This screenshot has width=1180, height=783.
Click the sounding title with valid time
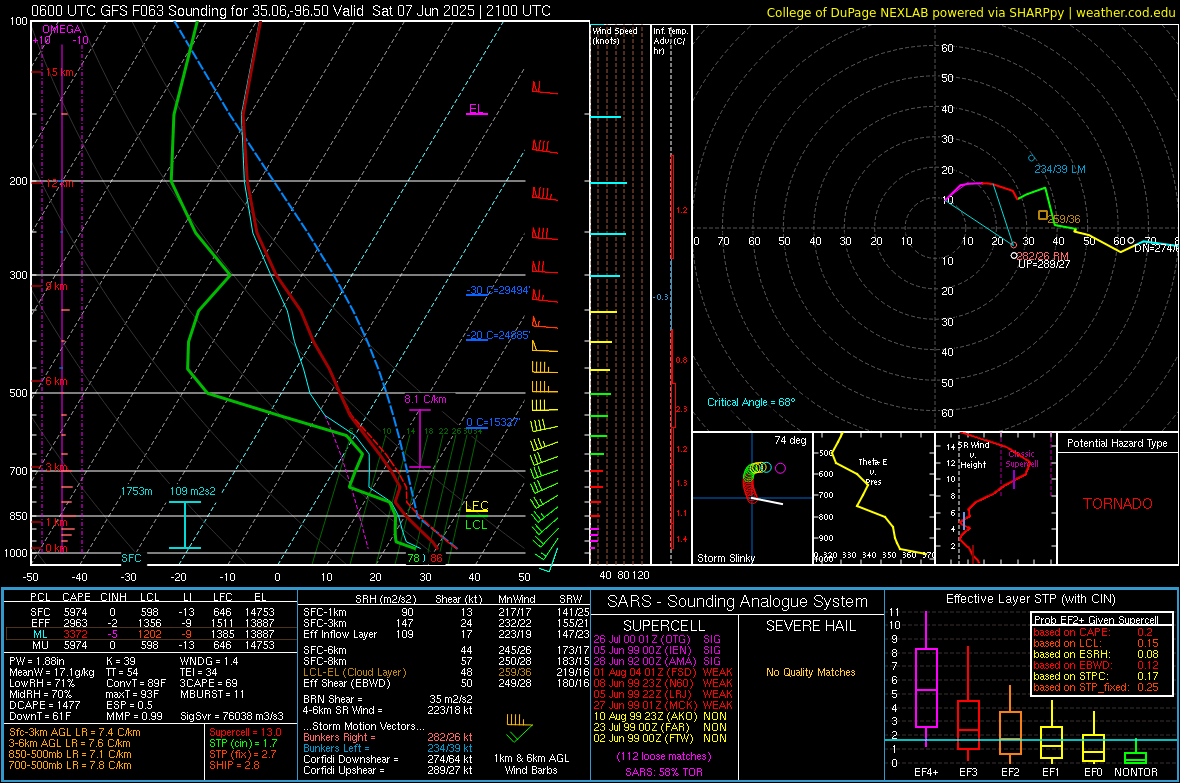290,11
